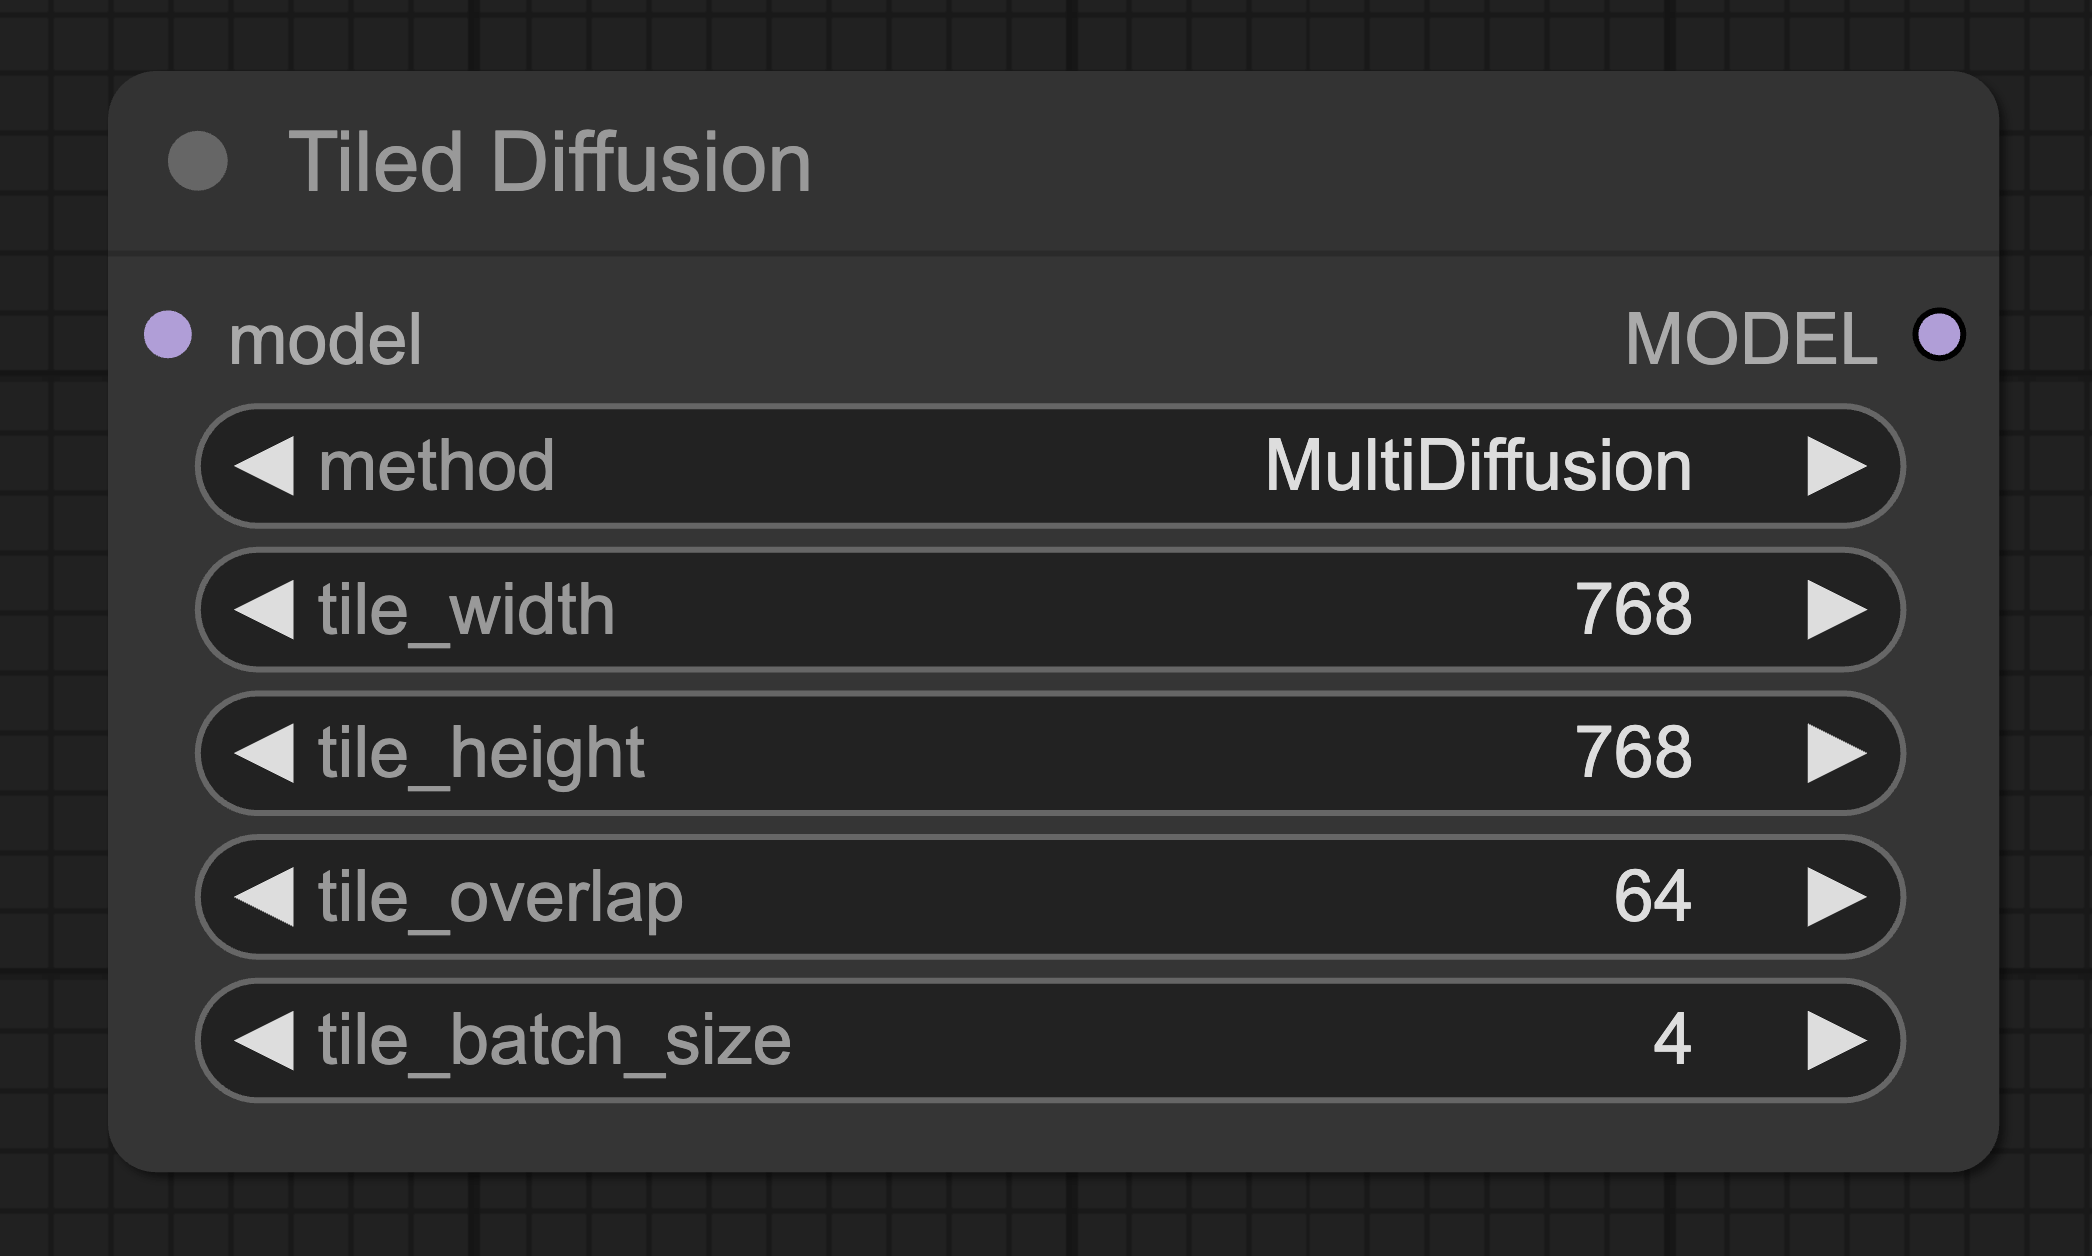
Task: Click the tile_width value 768
Action: pos(1637,610)
